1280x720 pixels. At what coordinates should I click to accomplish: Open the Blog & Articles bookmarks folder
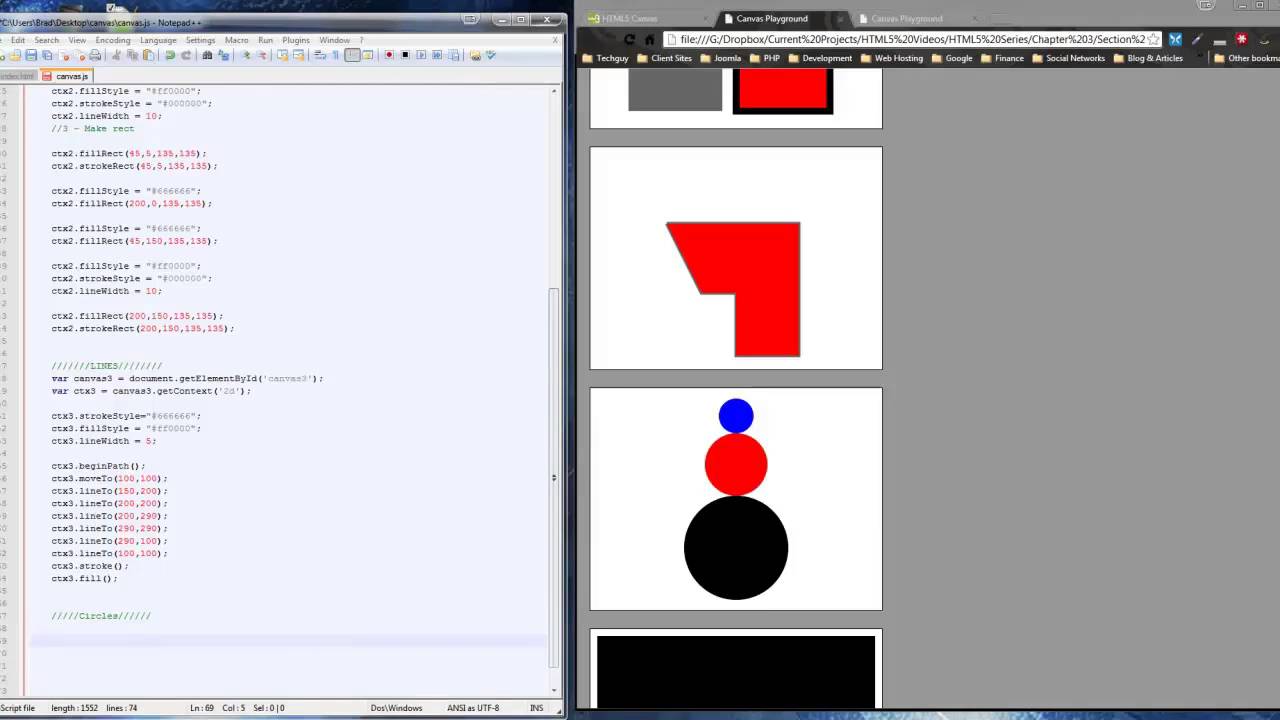(x=1148, y=58)
